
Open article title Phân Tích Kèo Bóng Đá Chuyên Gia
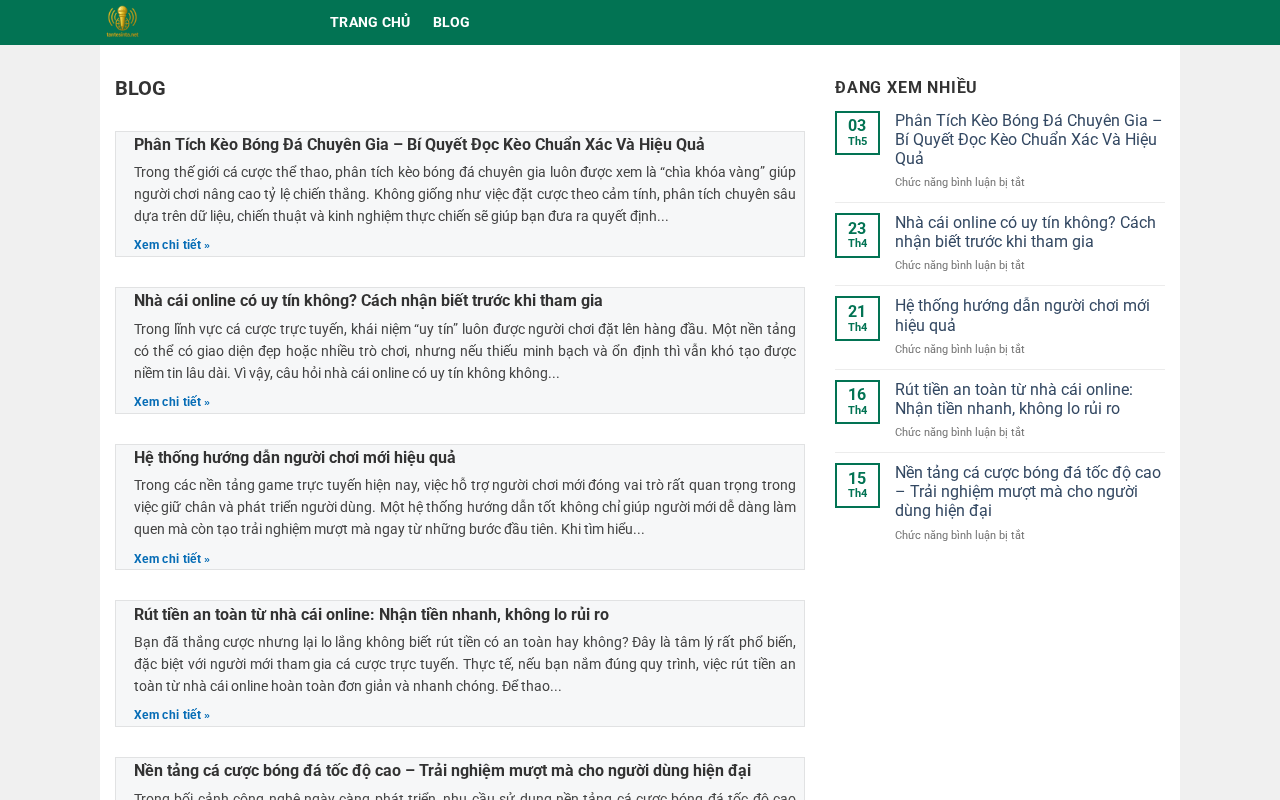pyautogui.click(x=419, y=144)
